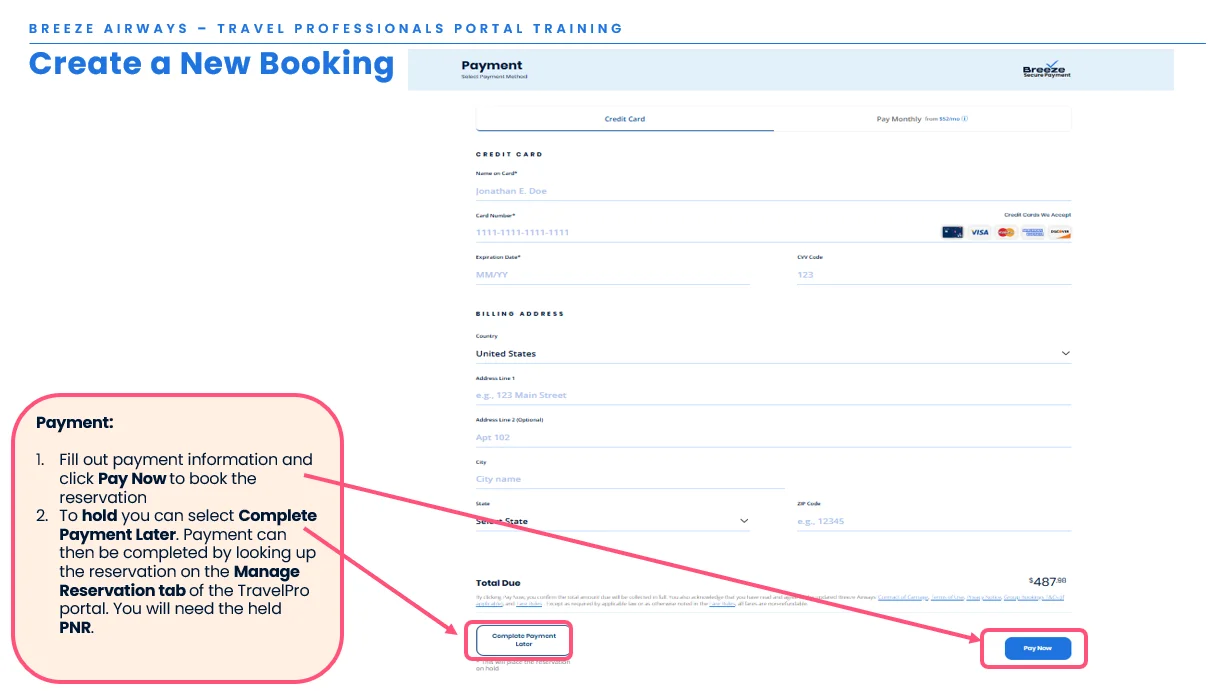Click the Credit Cards We Accept label

coord(1037,215)
